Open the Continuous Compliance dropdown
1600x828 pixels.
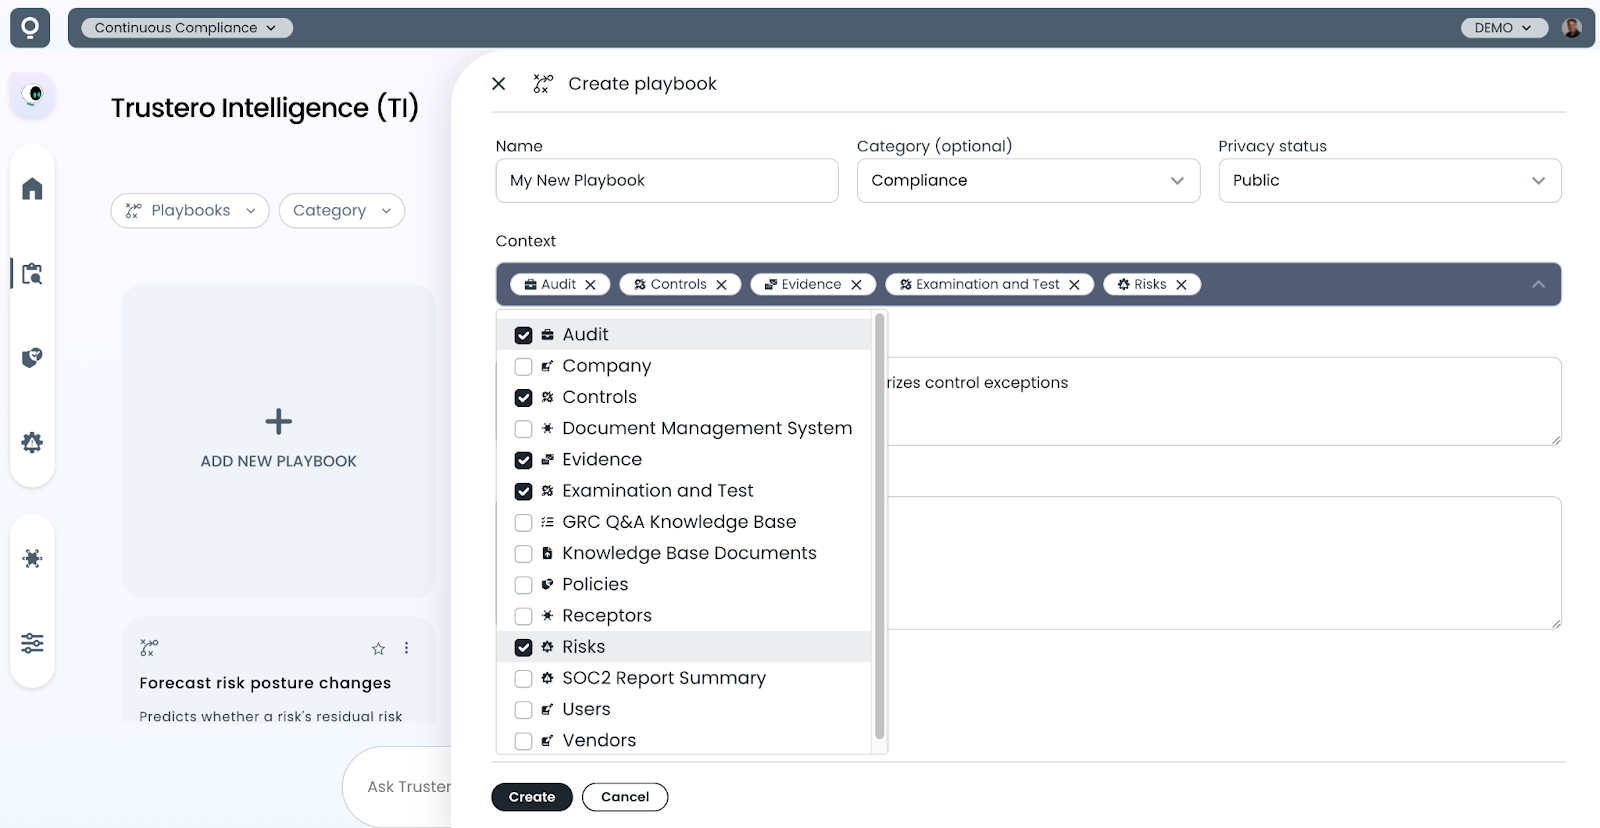[186, 28]
